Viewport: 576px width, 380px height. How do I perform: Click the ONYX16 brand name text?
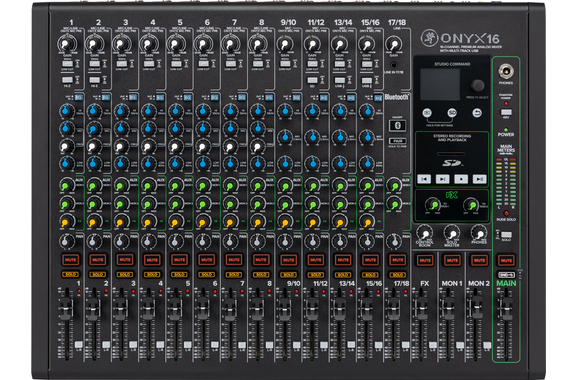pyautogui.click(x=469, y=38)
